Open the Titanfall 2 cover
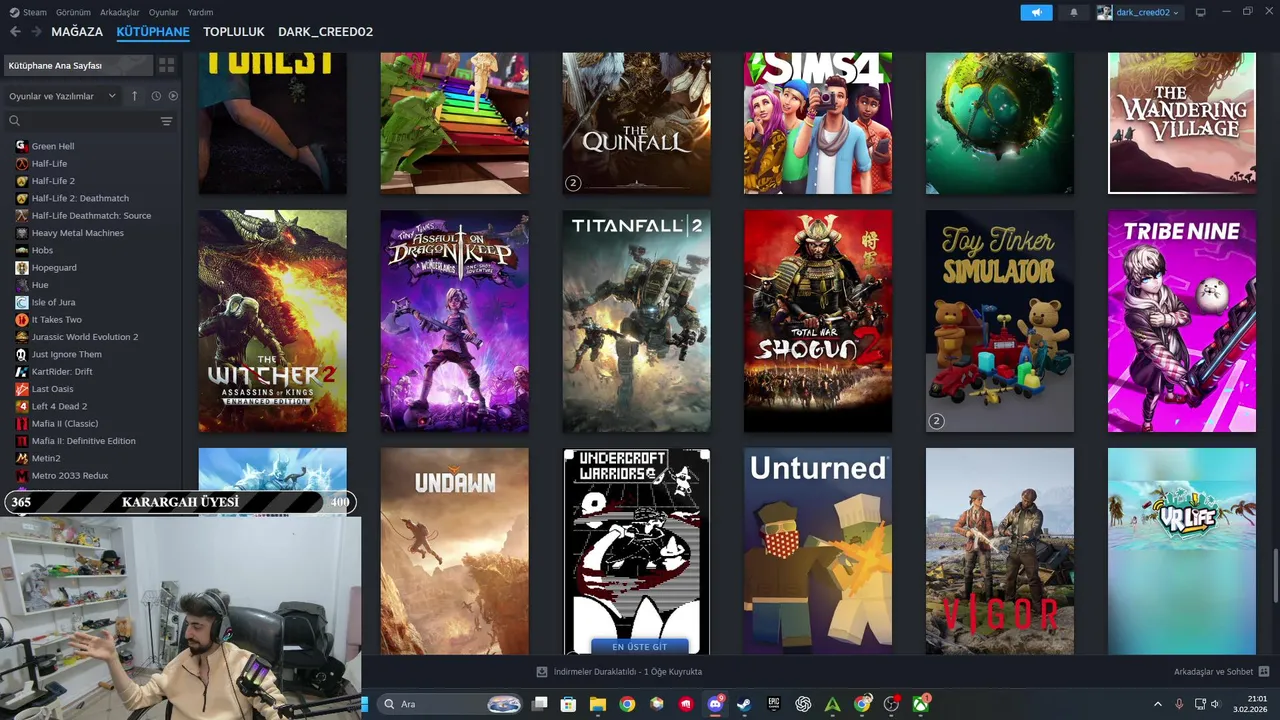 pyautogui.click(x=637, y=321)
